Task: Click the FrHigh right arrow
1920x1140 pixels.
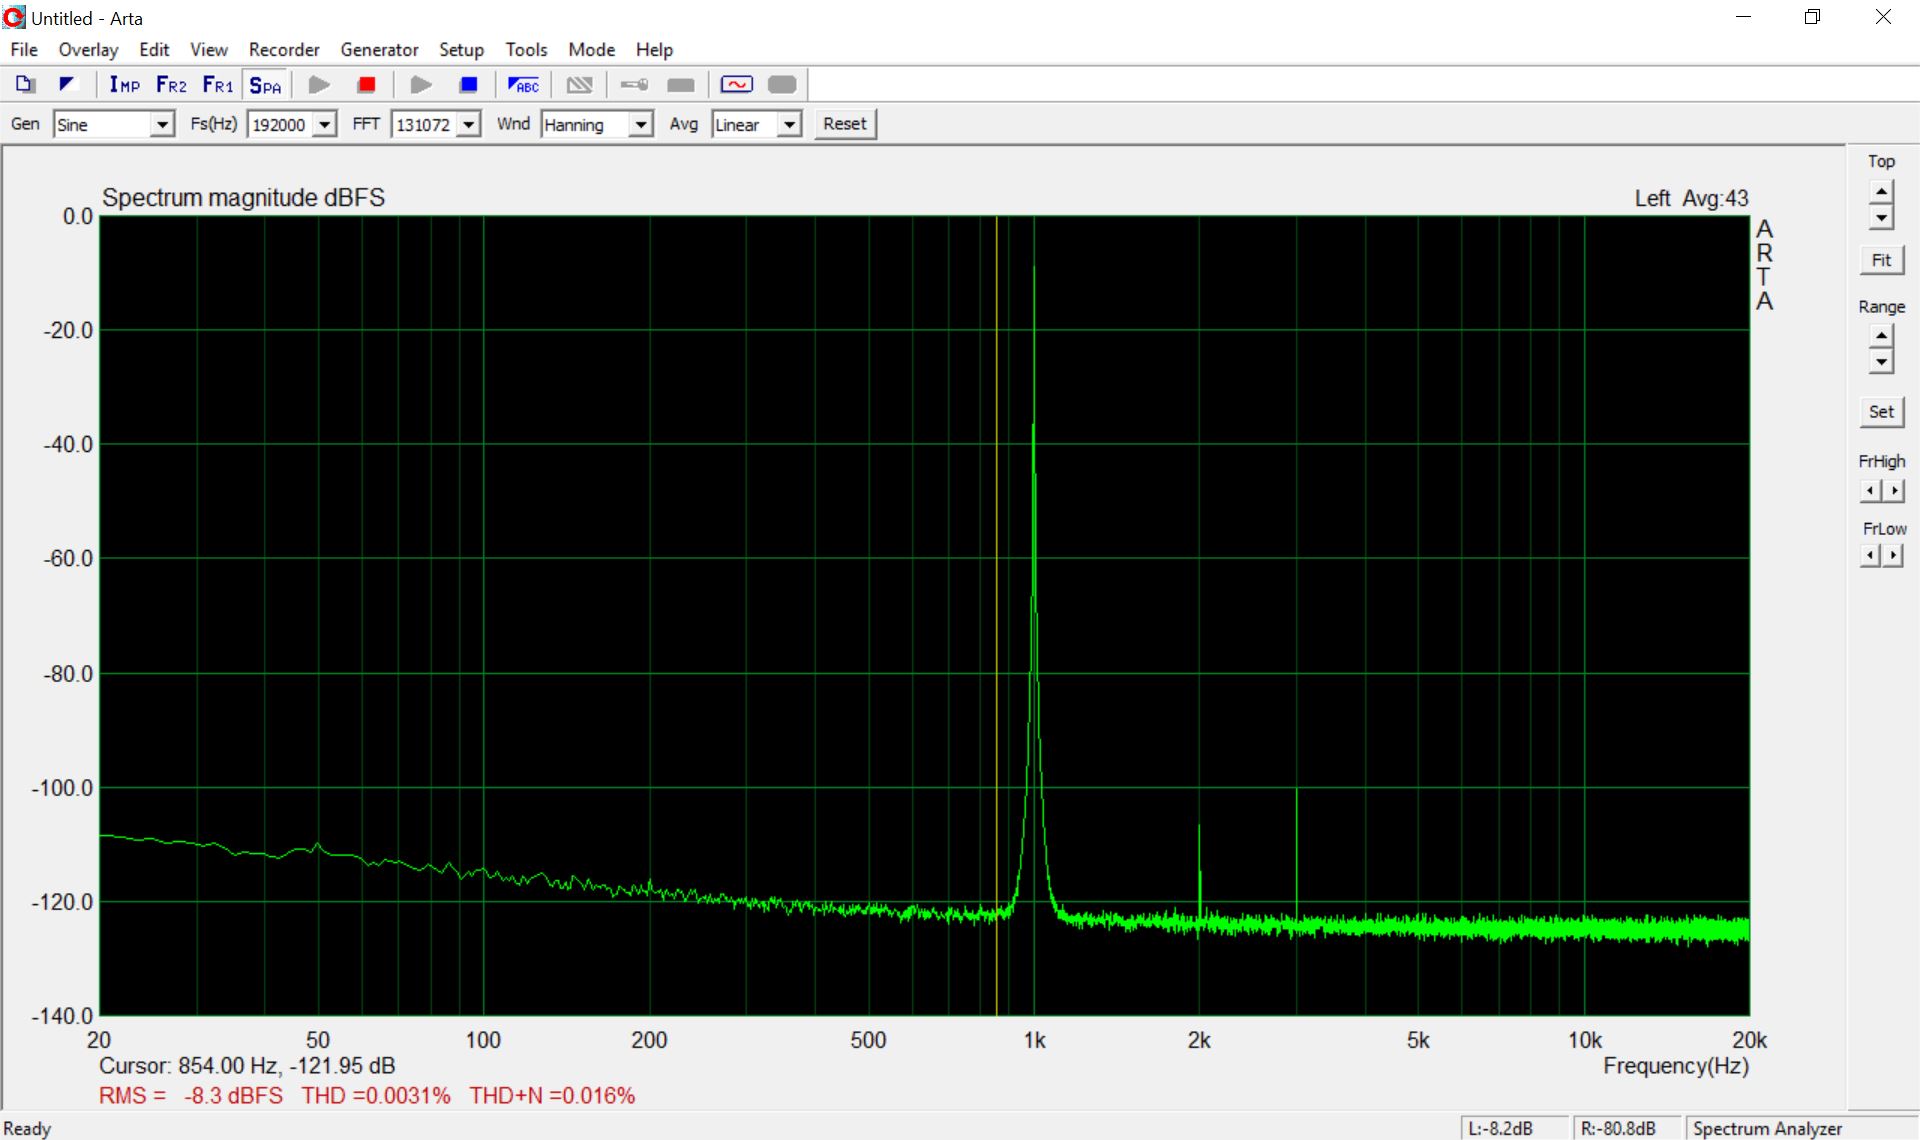Action: pos(1894,490)
